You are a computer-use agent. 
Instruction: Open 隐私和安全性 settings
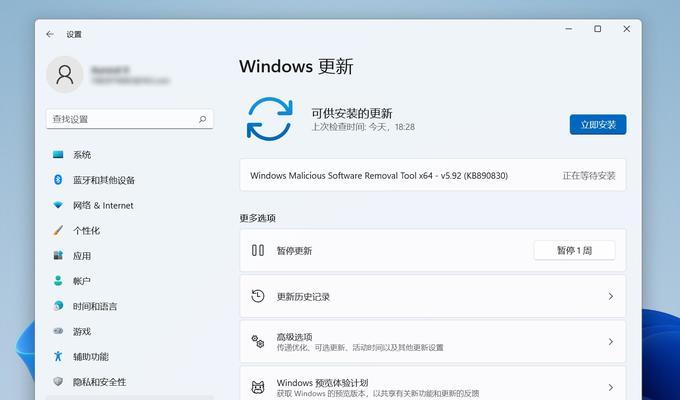coord(129,382)
